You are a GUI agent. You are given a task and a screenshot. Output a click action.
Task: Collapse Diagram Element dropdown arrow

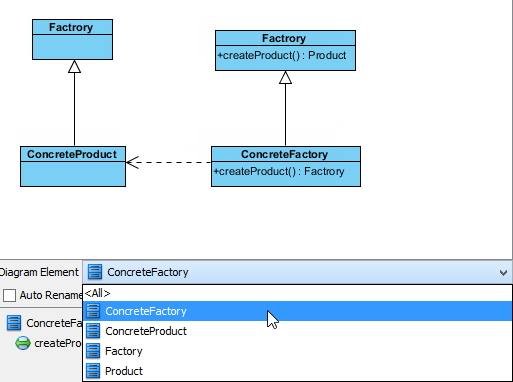pos(503,273)
